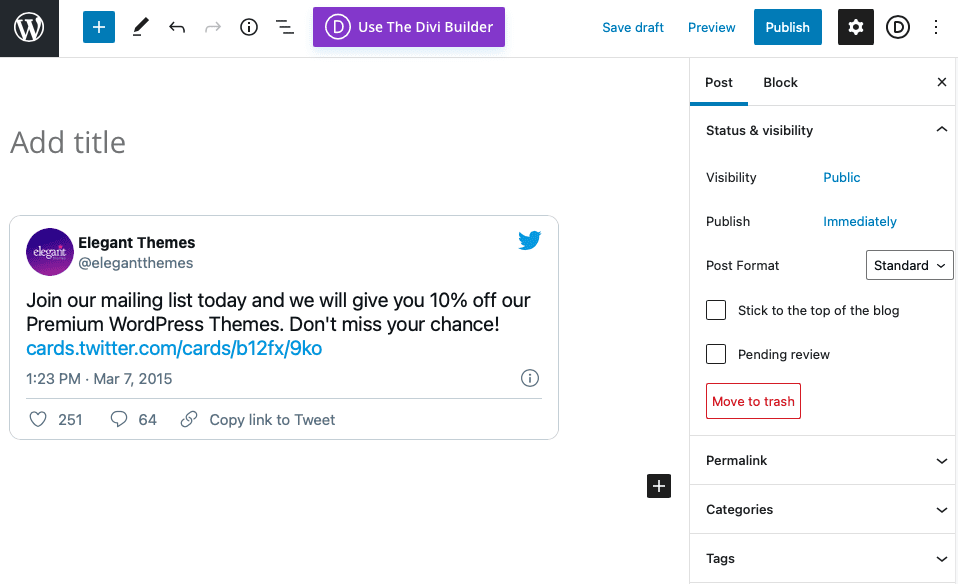Select the Post tab
This screenshot has width=958, height=584.
719,82
